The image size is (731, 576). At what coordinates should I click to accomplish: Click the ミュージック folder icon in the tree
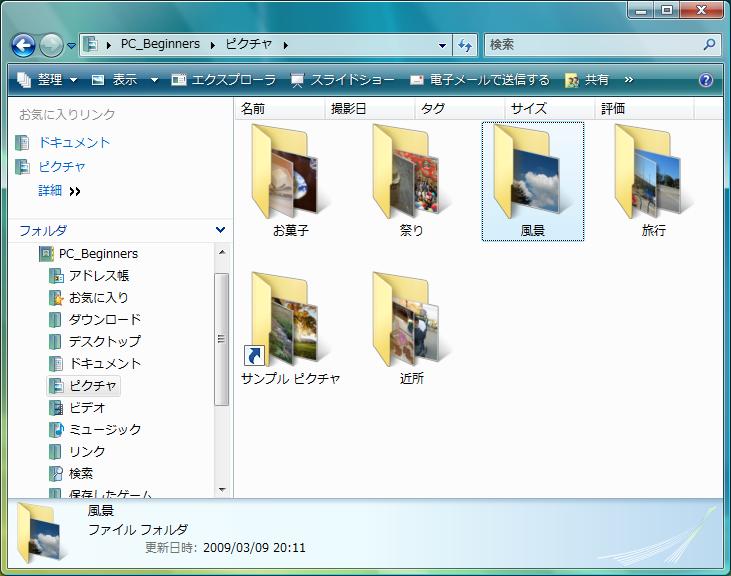tap(56, 430)
